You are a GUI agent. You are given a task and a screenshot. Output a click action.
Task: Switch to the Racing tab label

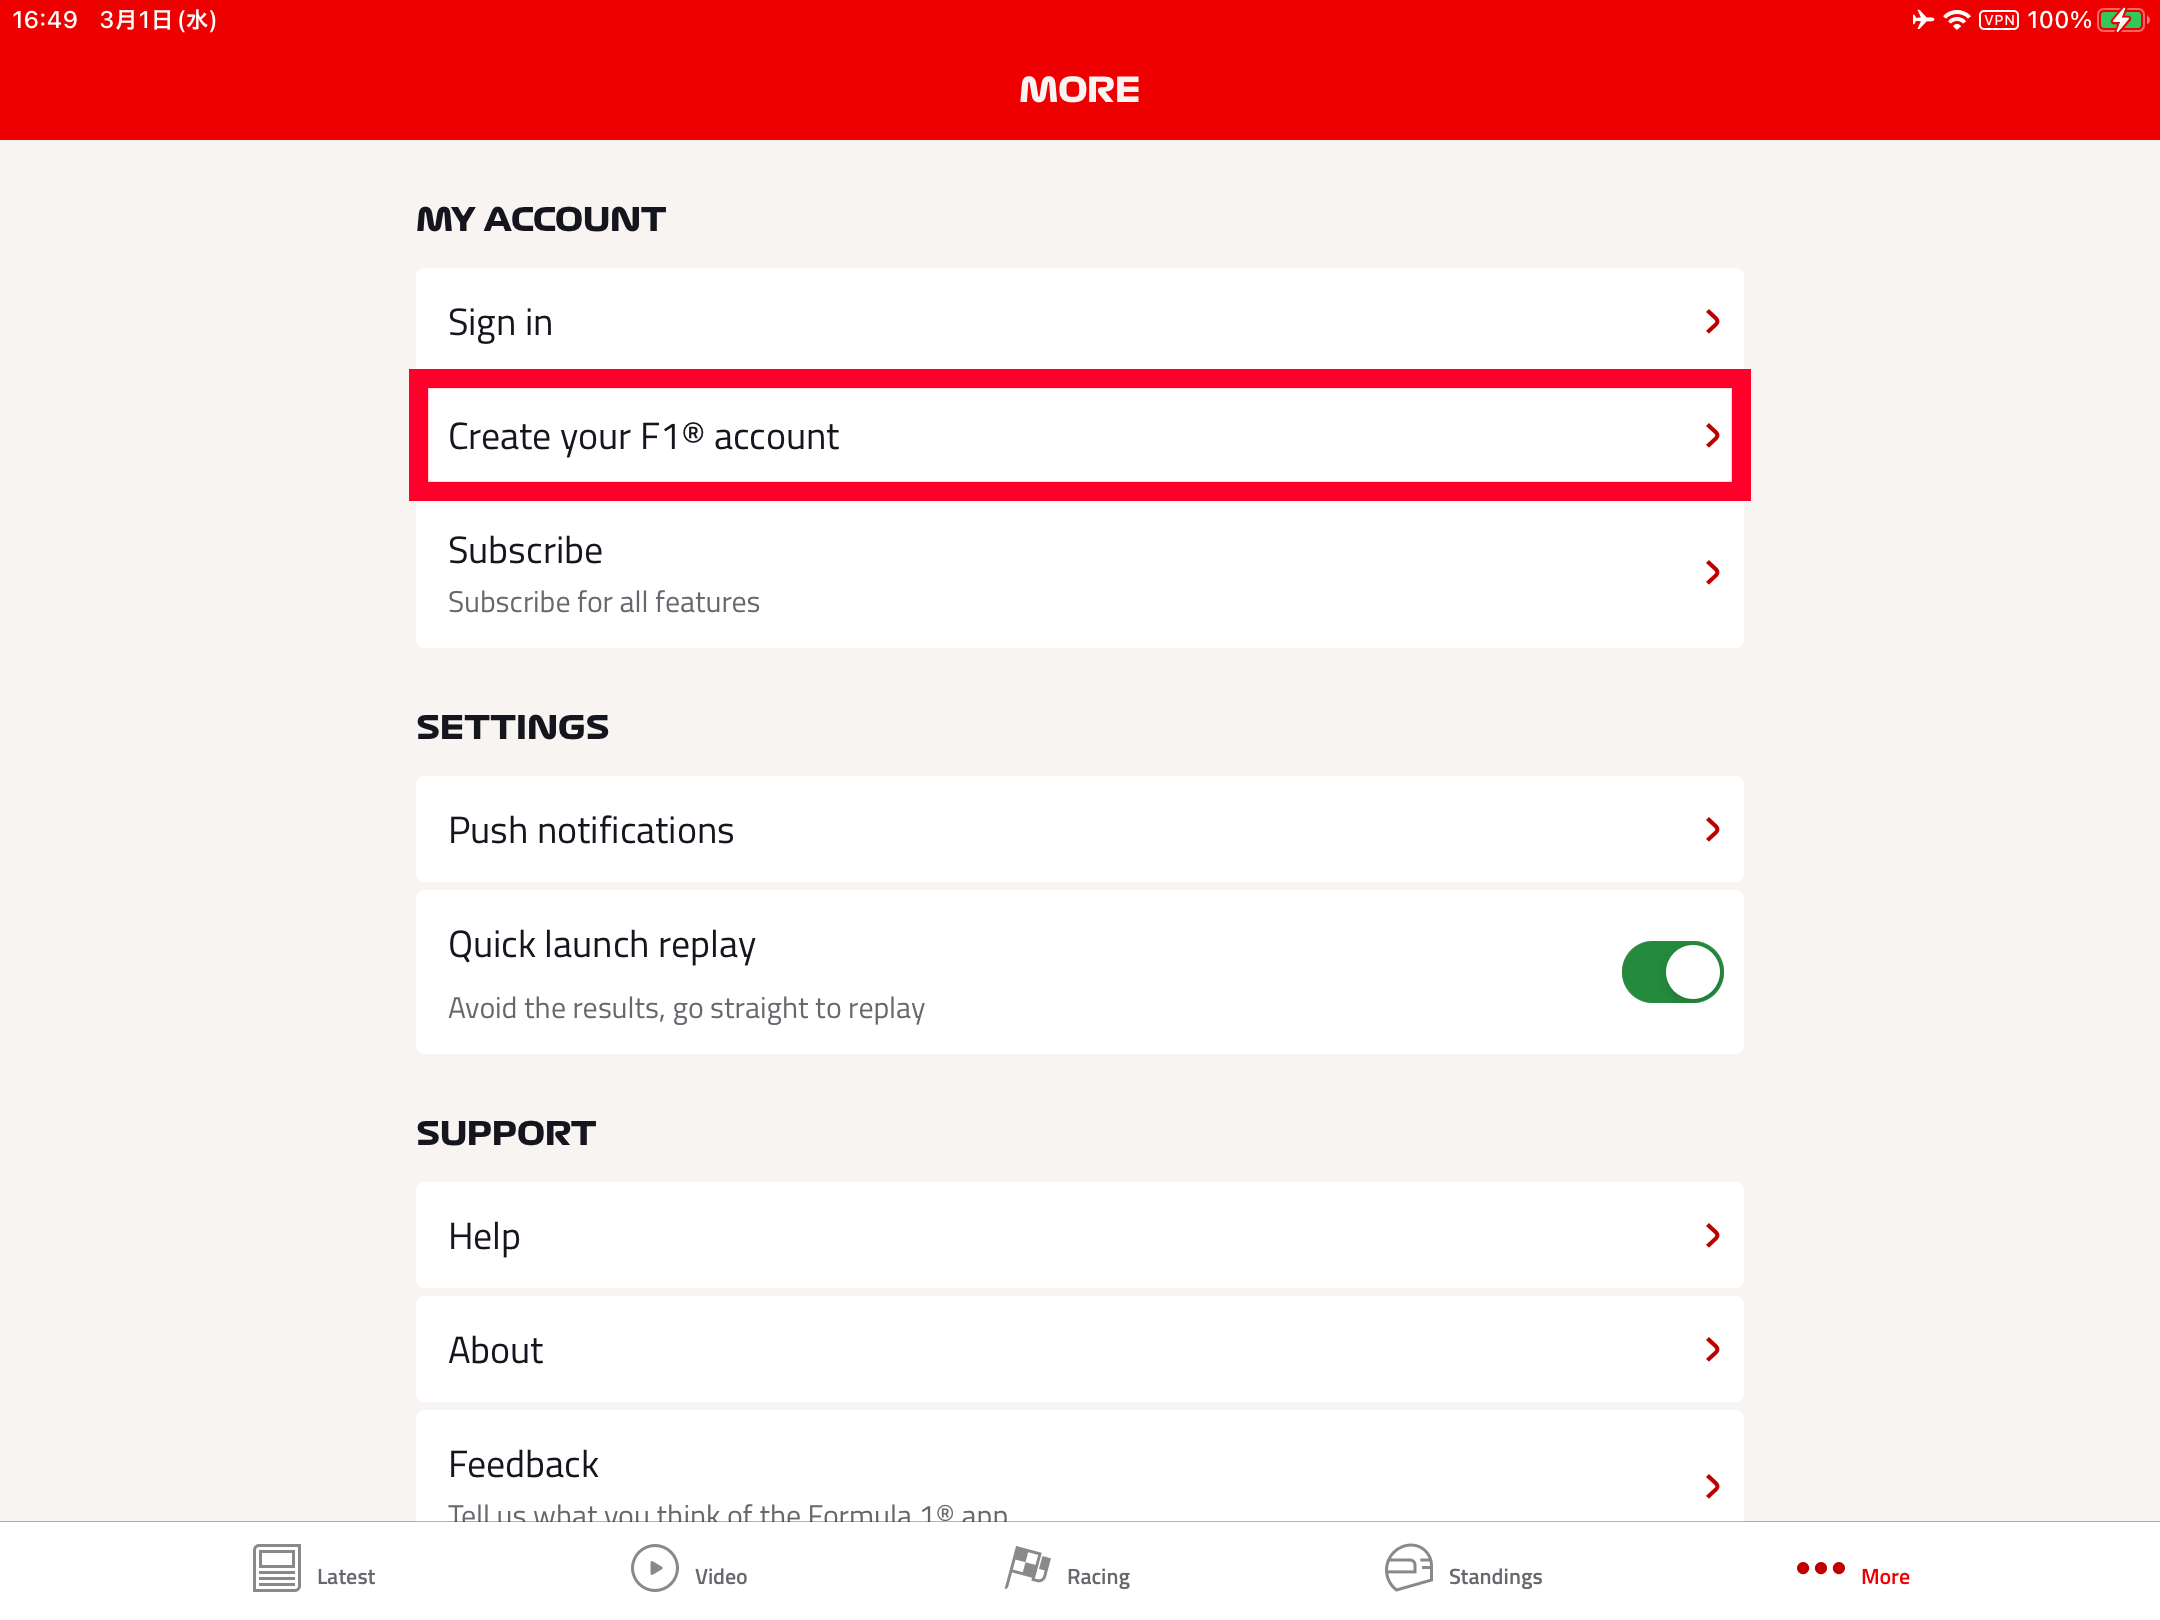[x=1098, y=1577]
